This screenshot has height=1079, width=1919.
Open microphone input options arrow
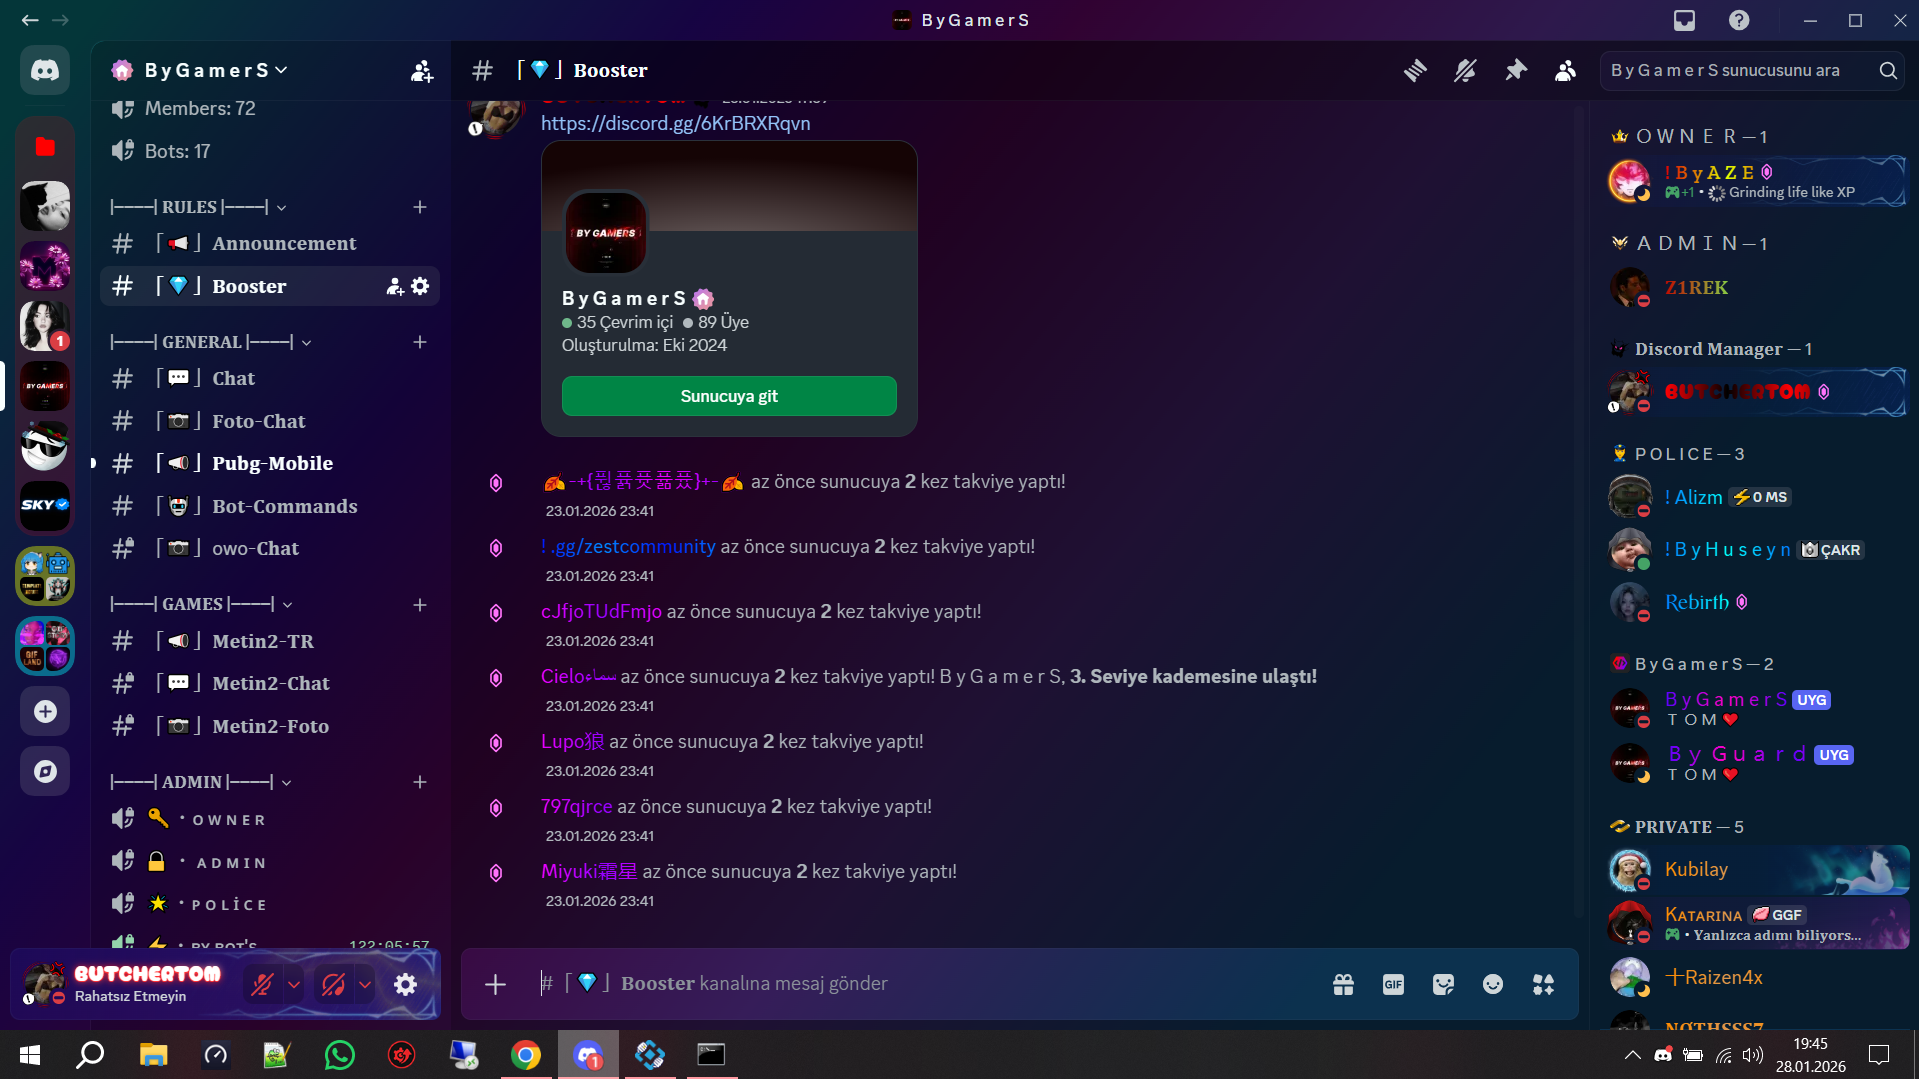(x=294, y=984)
